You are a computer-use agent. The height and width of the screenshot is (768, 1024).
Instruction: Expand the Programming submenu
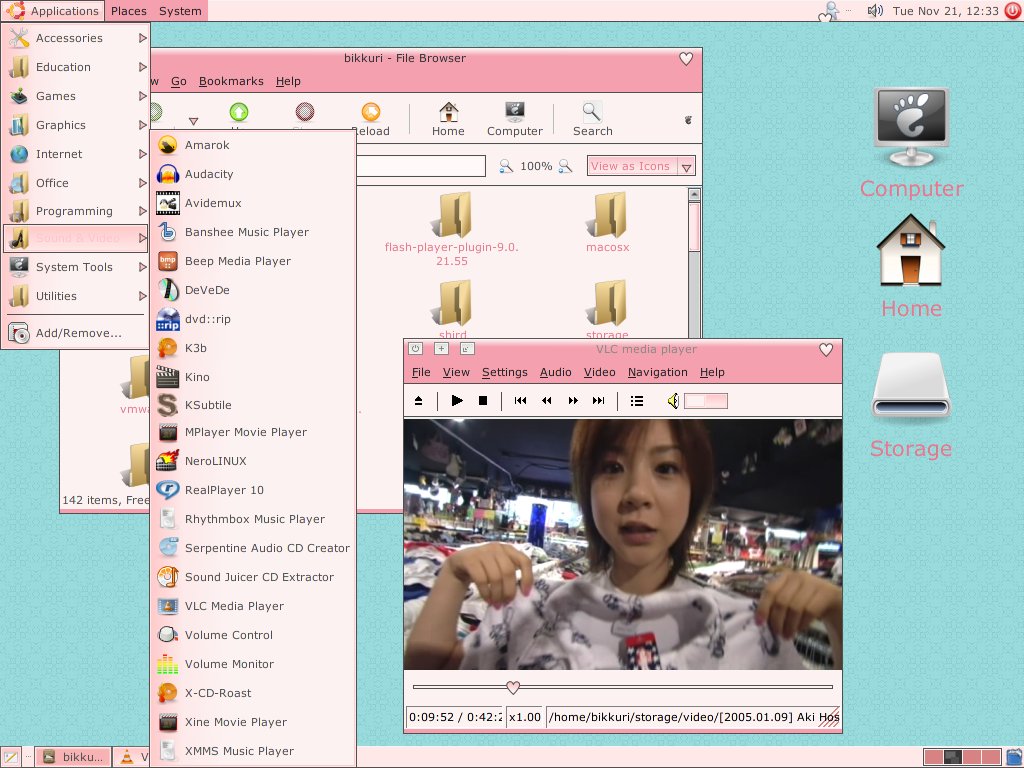pos(76,211)
